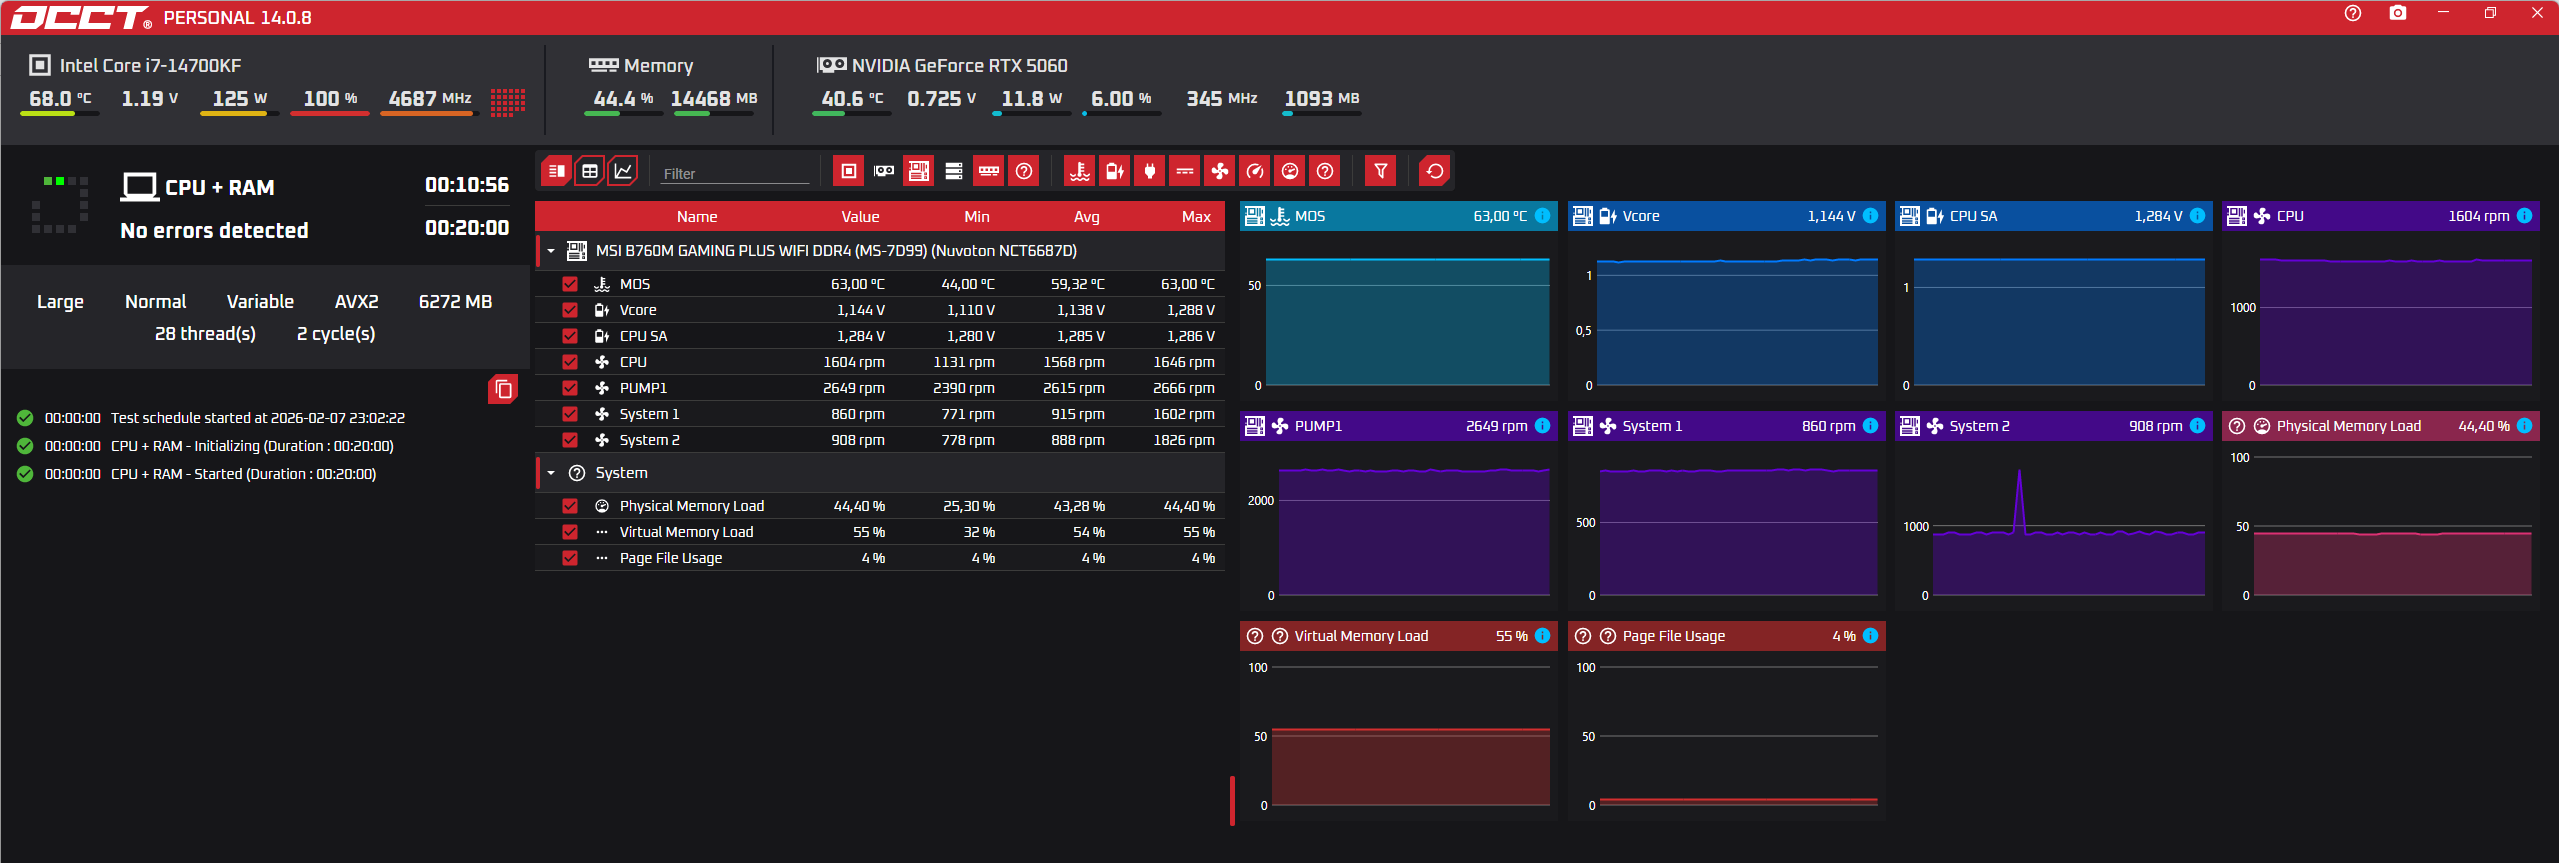The width and height of the screenshot is (2559, 863).
Task: Toggle the frequency gauge sensor type filter
Action: pos(1255,171)
